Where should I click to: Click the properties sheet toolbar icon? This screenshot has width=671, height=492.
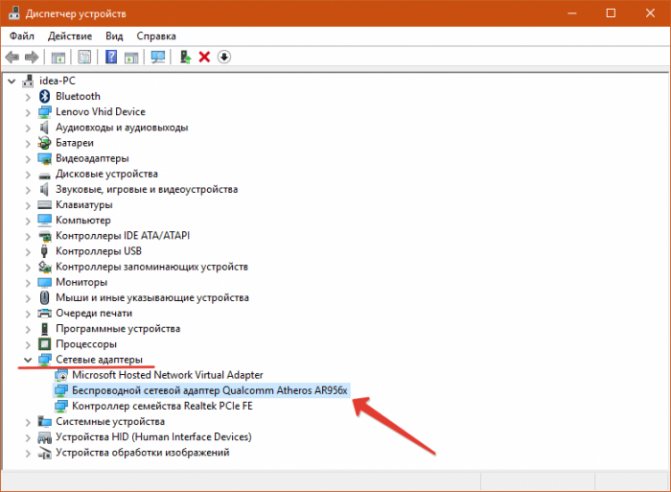coord(84,57)
